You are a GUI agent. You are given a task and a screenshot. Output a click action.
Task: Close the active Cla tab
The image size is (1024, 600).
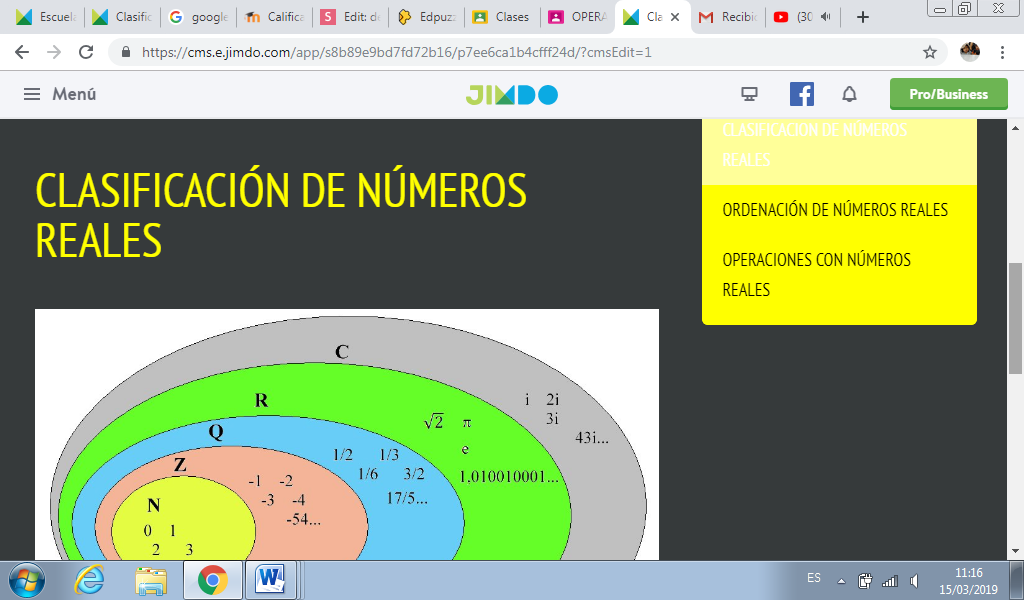pyautogui.click(x=675, y=17)
